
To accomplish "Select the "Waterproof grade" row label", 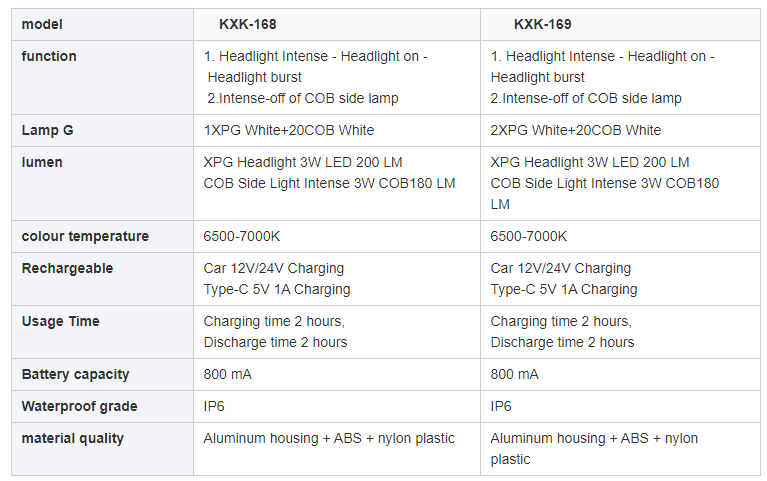I will (x=80, y=406).
